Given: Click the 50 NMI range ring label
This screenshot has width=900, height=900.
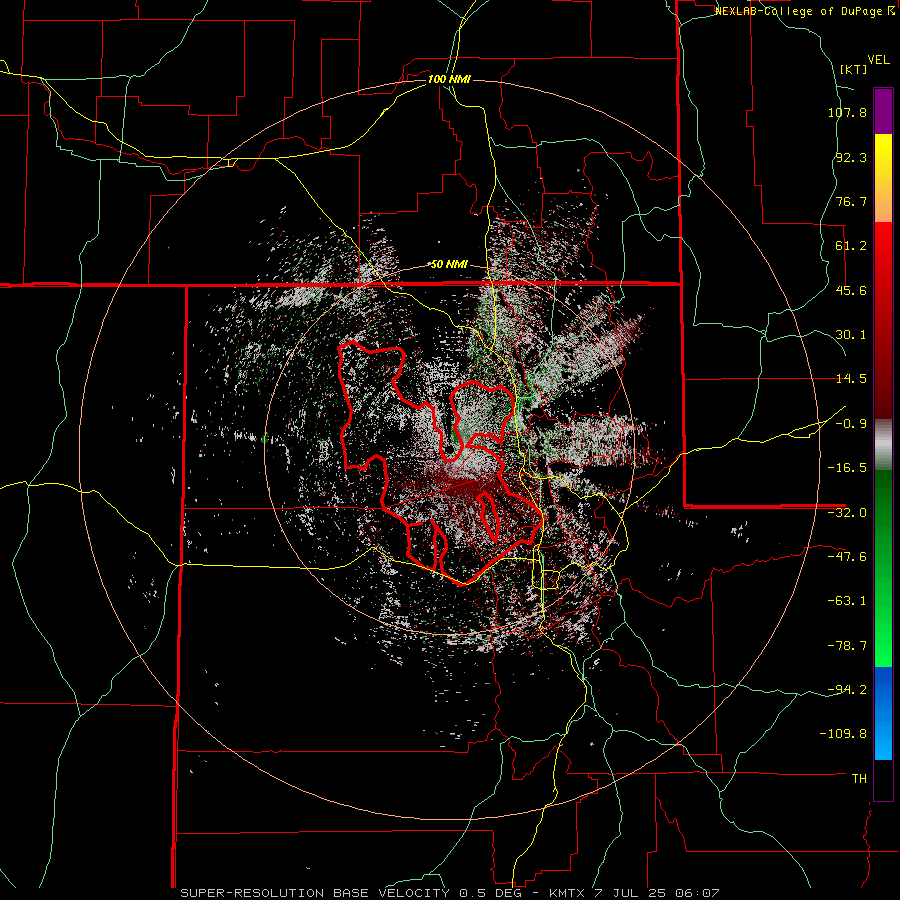Looking at the screenshot, I should pyautogui.click(x=449, y=264).
